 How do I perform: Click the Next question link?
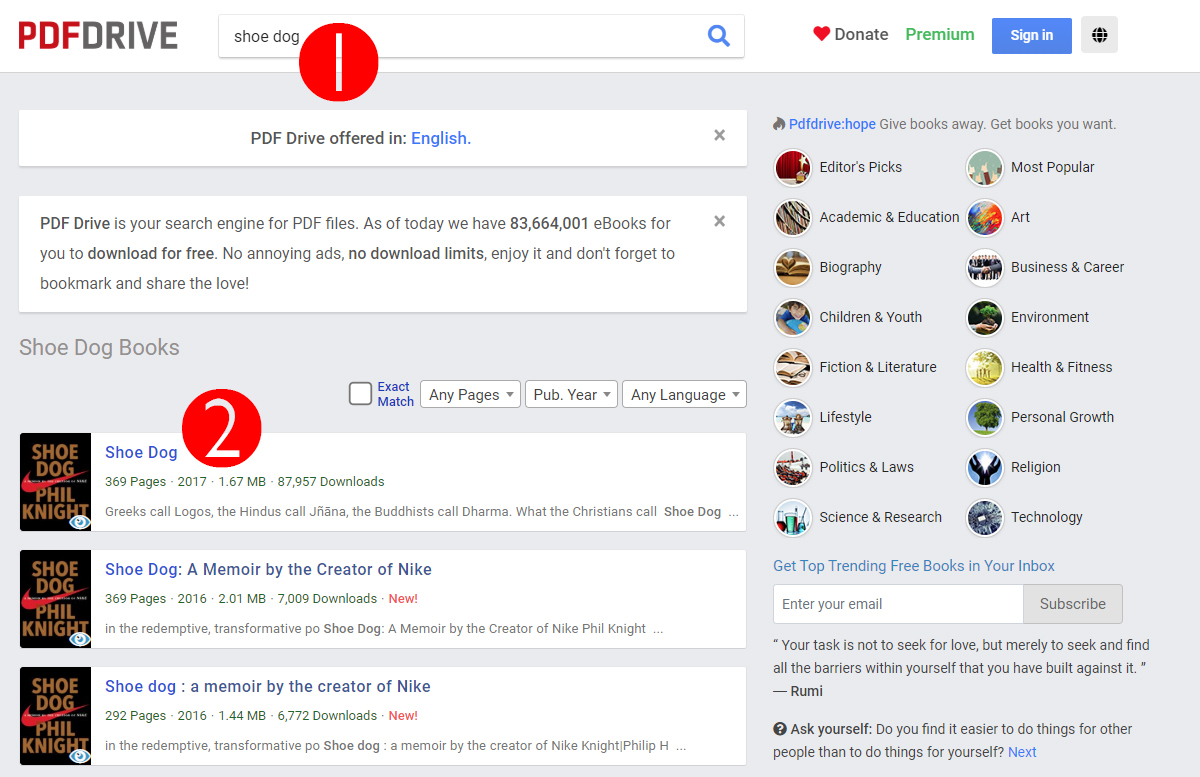coord(1022,752)
